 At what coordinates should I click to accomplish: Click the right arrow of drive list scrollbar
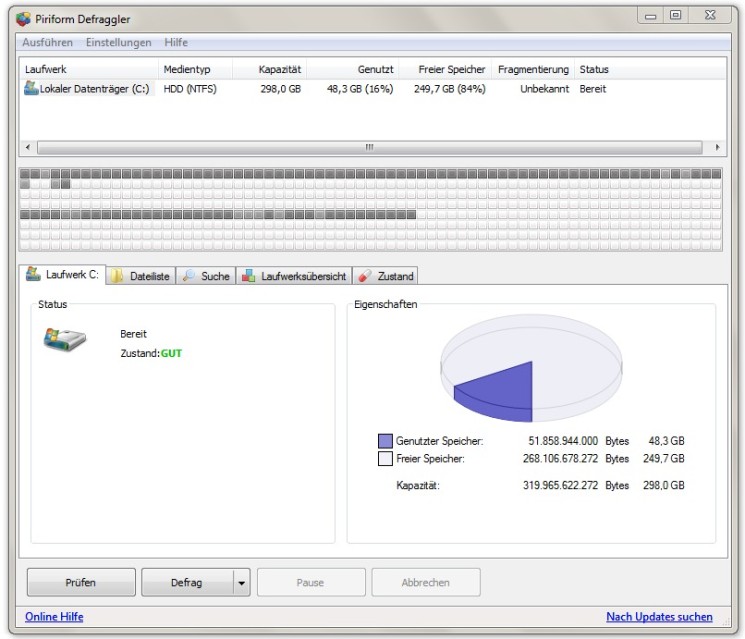tap(717, 147)
